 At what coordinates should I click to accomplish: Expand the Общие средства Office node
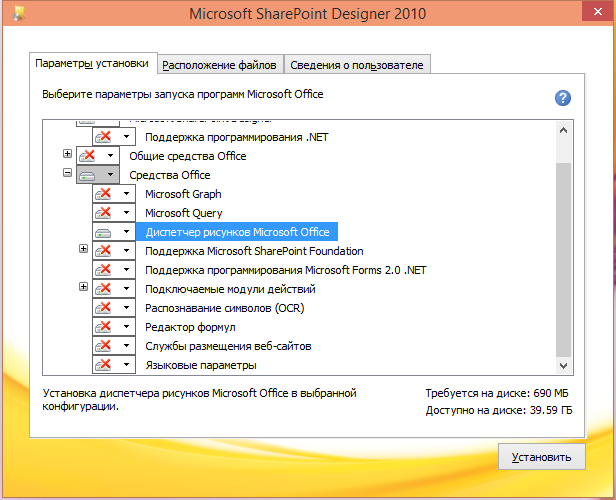pyautogui.click(x=68, y=155)
